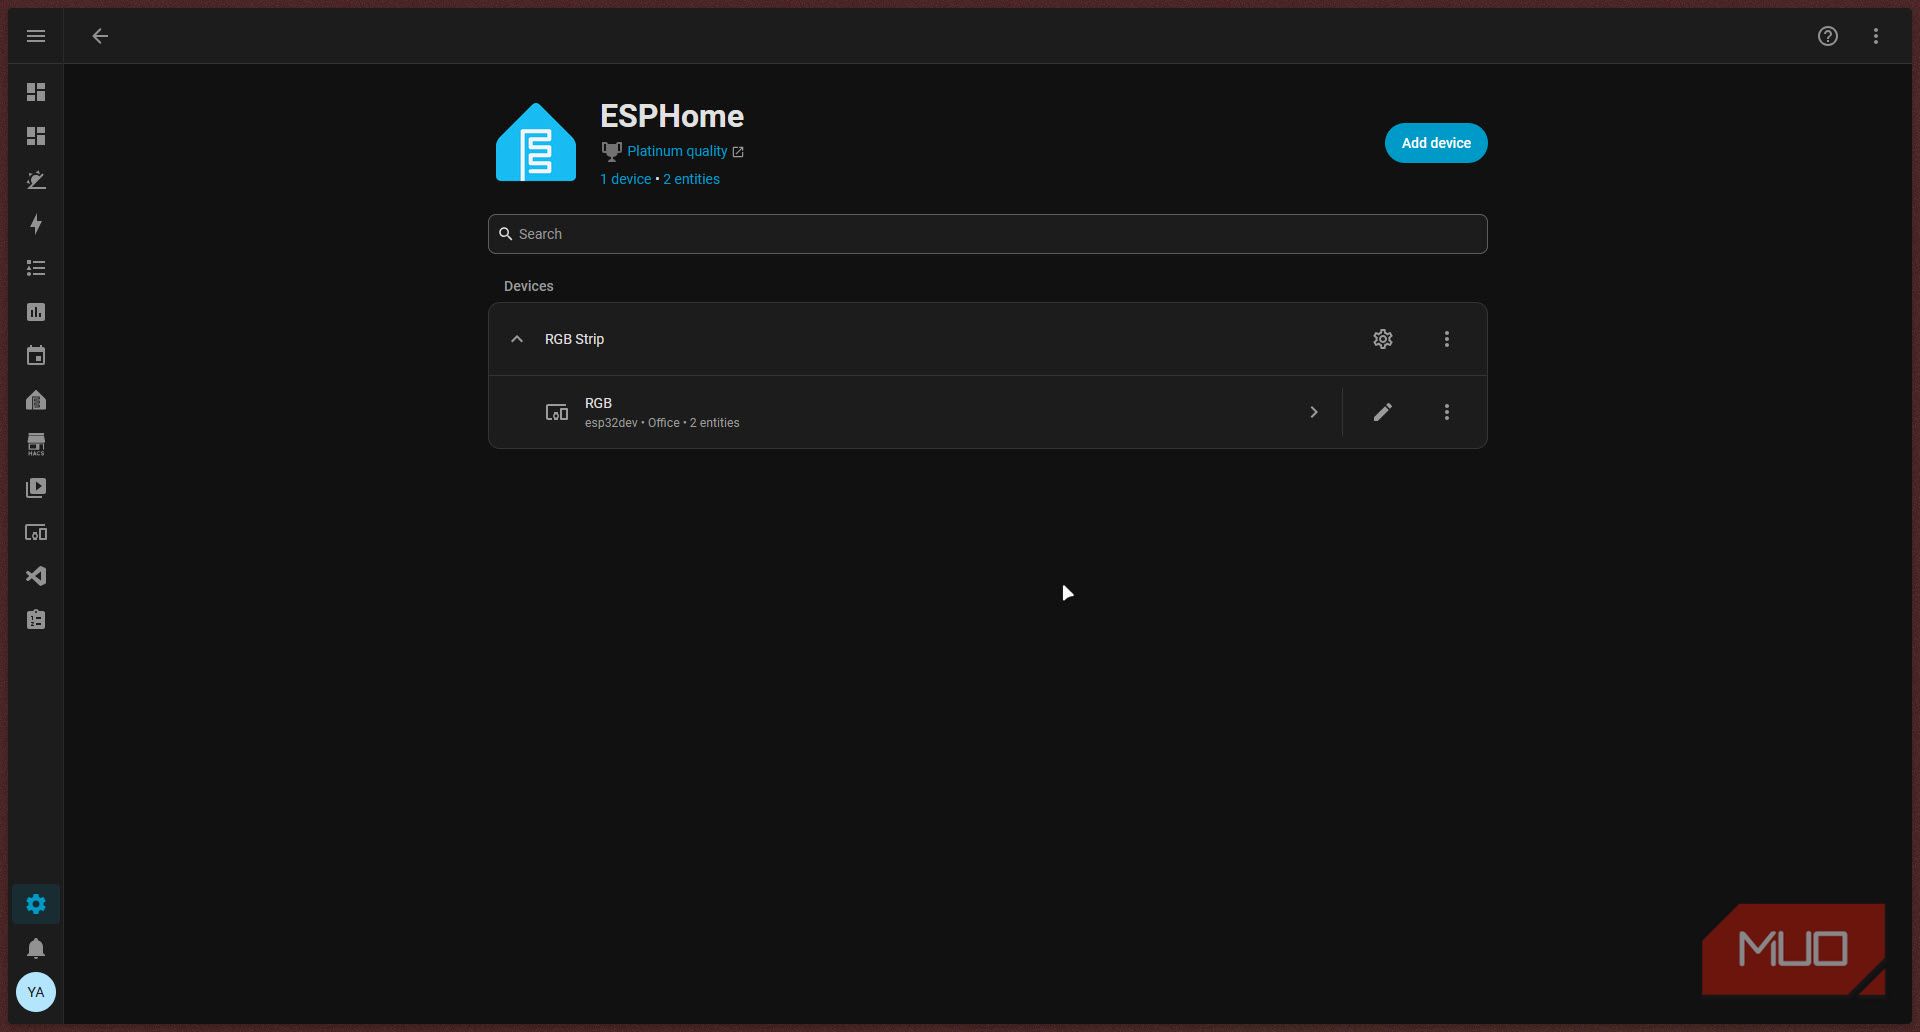Open Settings gear in sidebar
The height and width of the screenshot is (1032, 1920).
pyautogui.click(x=36, y=904)
